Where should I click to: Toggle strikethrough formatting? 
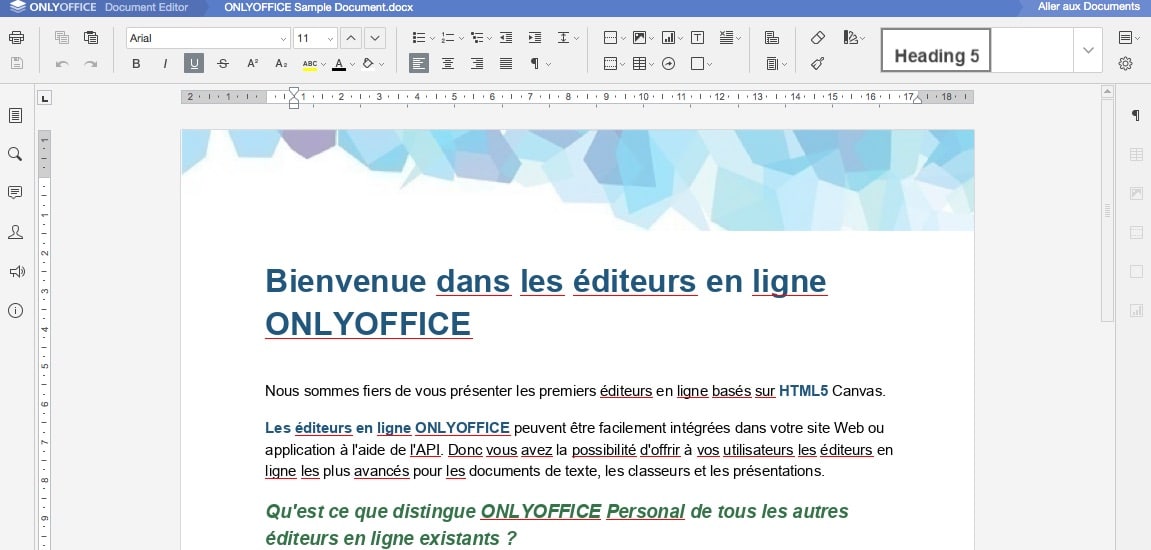click(x=222, y=64)
